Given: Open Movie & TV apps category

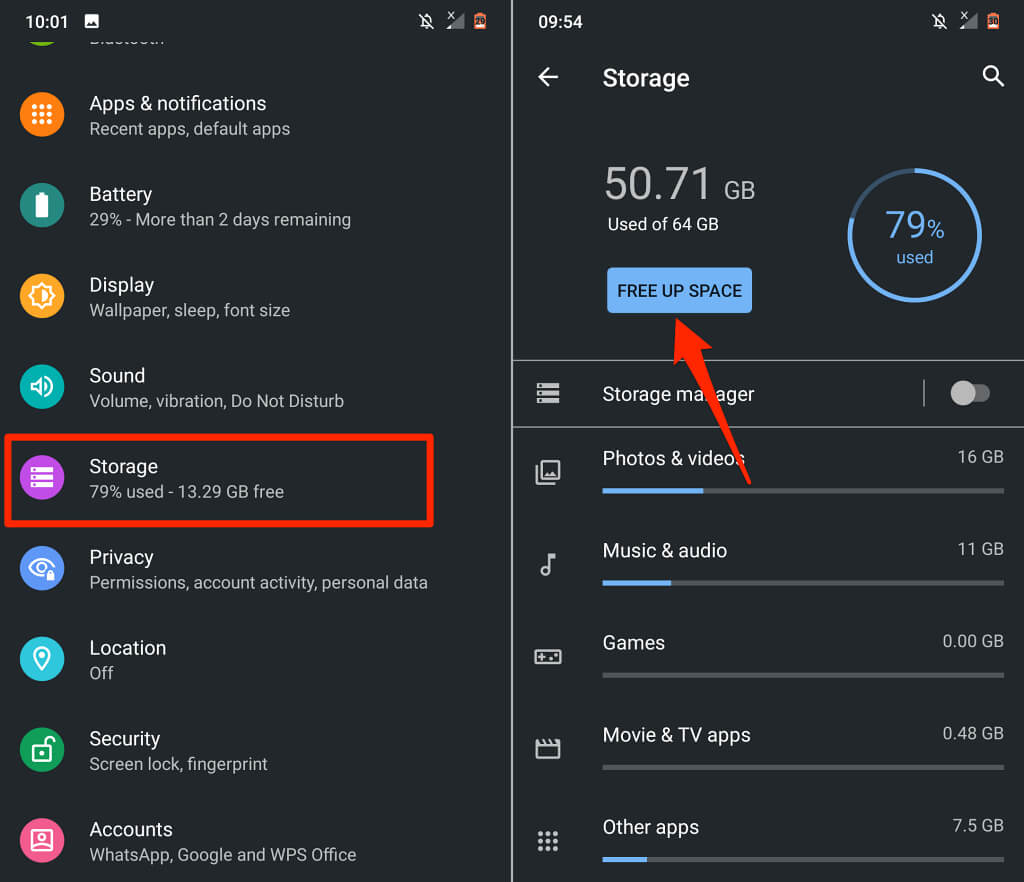Looking at the screenshot, I should (x=676, y=735).
